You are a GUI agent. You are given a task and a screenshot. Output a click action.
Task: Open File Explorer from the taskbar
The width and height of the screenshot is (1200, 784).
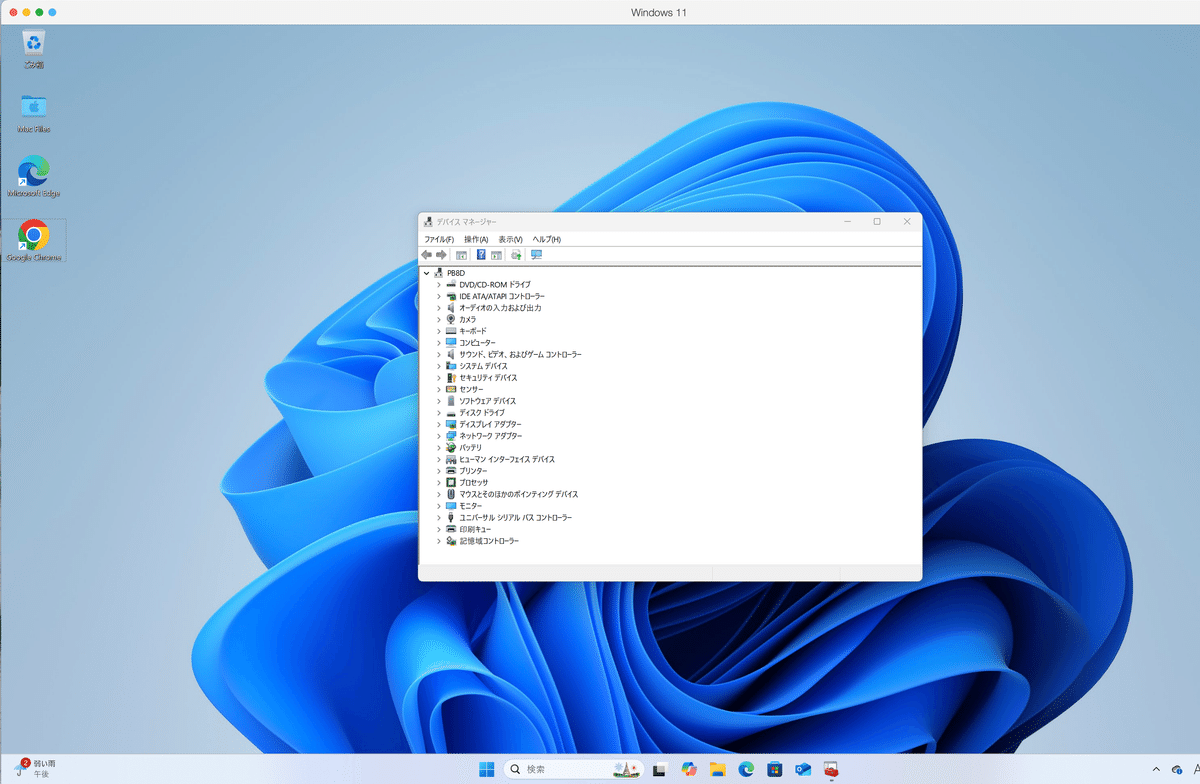click(717, 769)
